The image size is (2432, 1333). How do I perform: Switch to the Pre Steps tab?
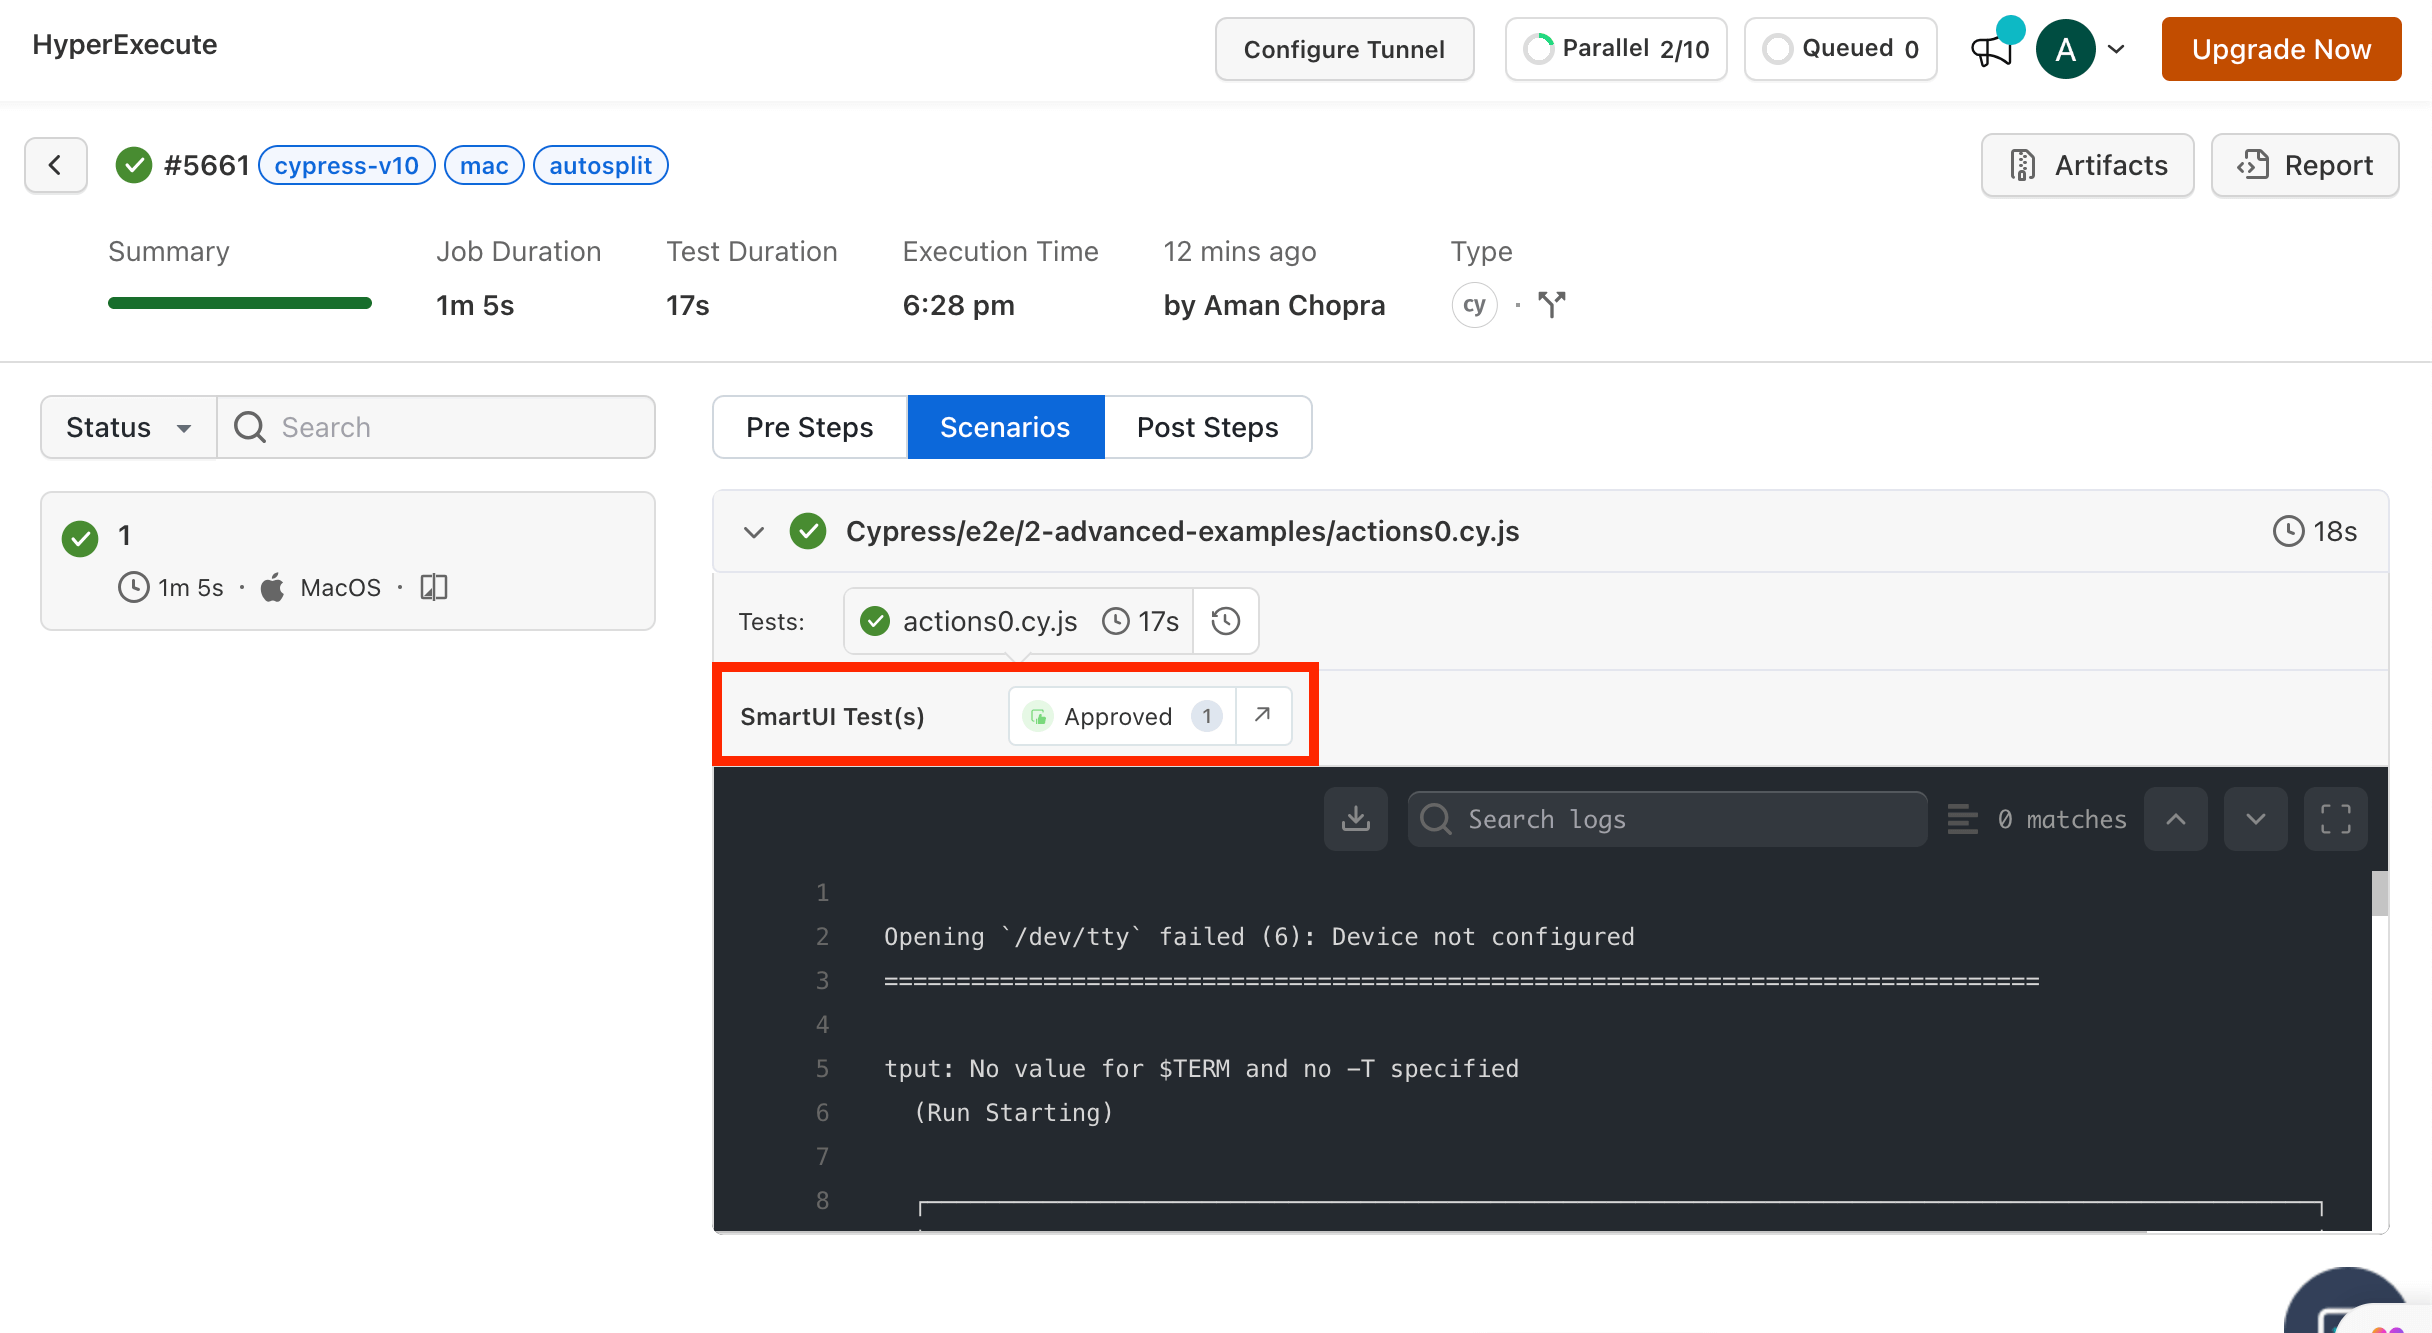(x=809, y=427)
